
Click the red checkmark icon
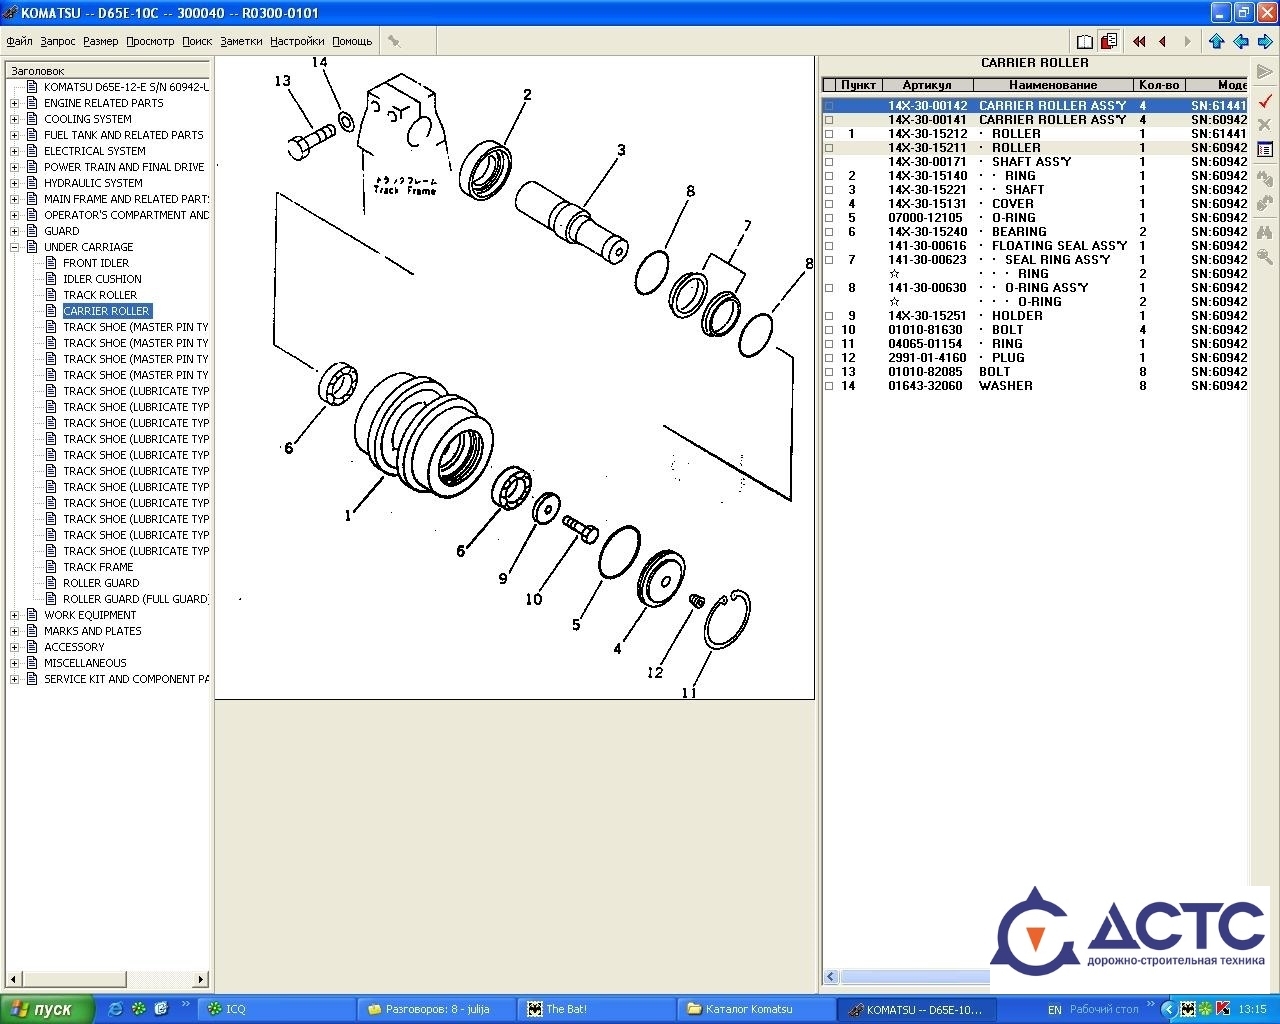(1265, 101)
